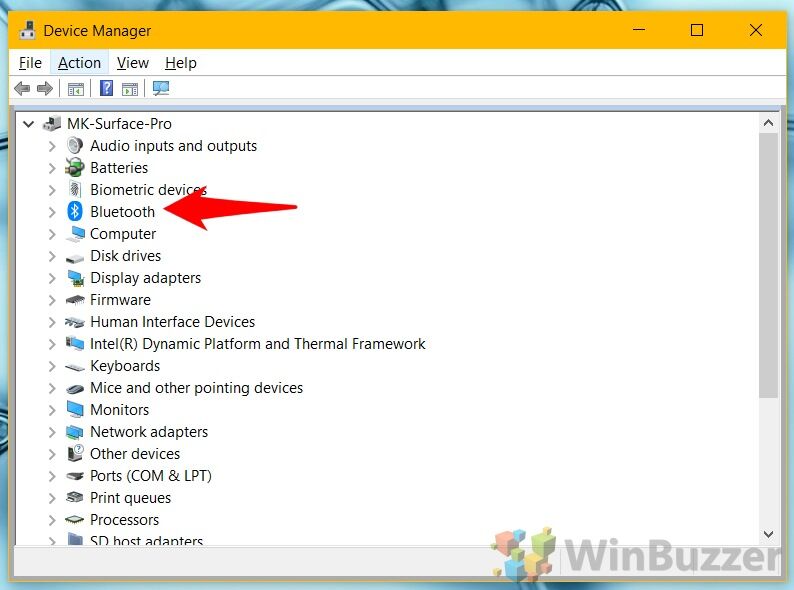Screen dimensions: 794x590
Task: Click the Computer category icon
Action: click(x=76, y=233)
